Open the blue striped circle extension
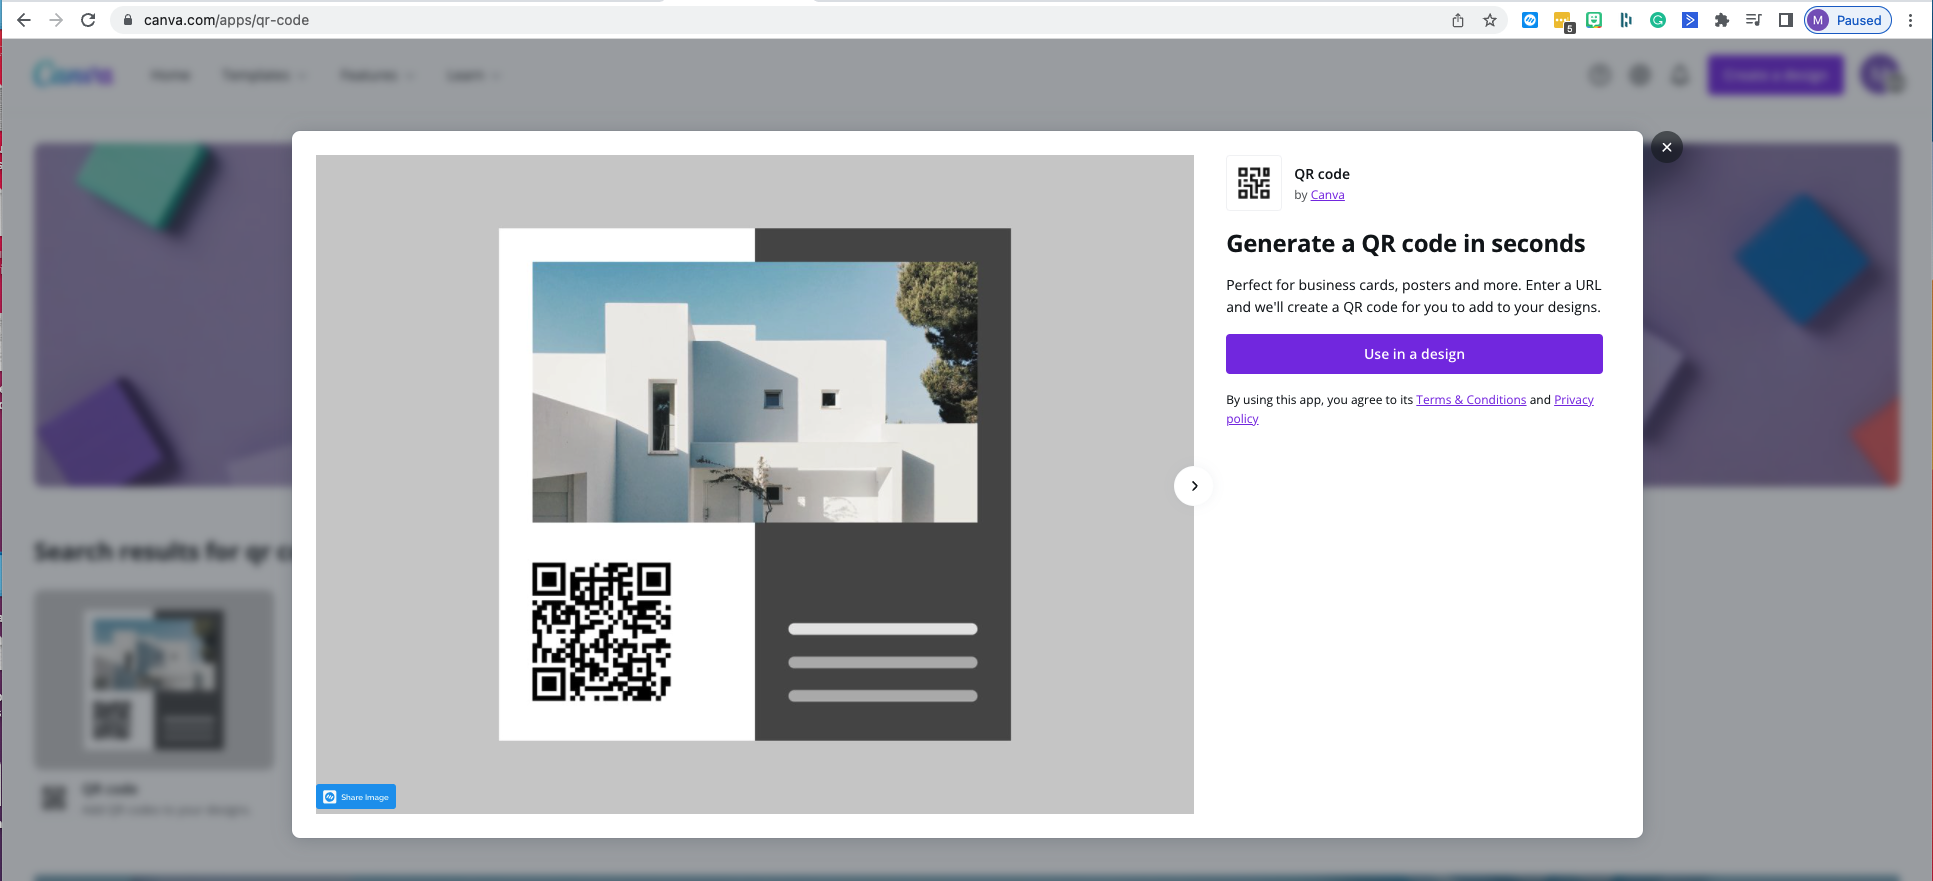 coord(1530,20)
